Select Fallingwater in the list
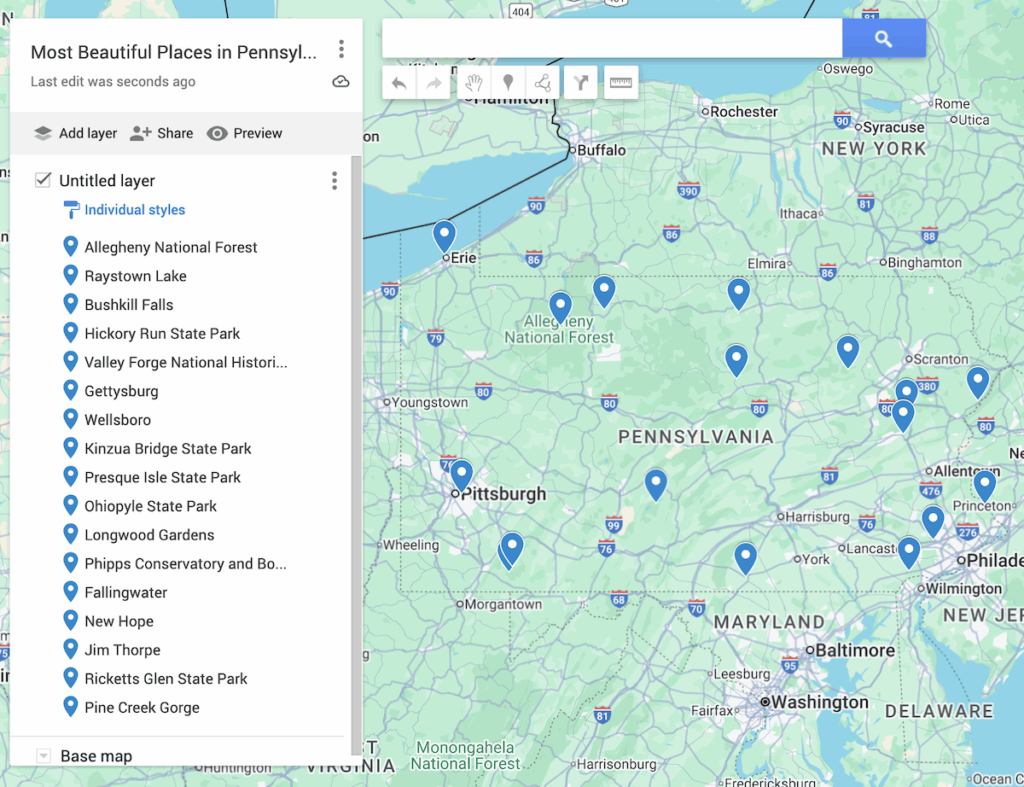1024x787 pixels. coord(125,592)
